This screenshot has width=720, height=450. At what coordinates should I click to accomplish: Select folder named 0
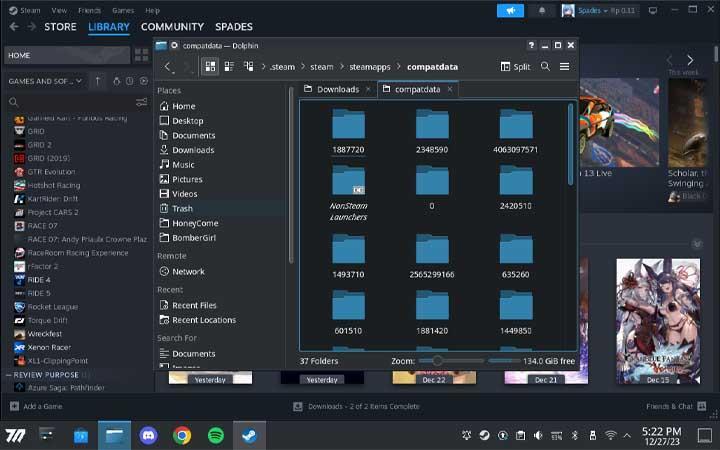pyautogui.click(x=432, y=187)
